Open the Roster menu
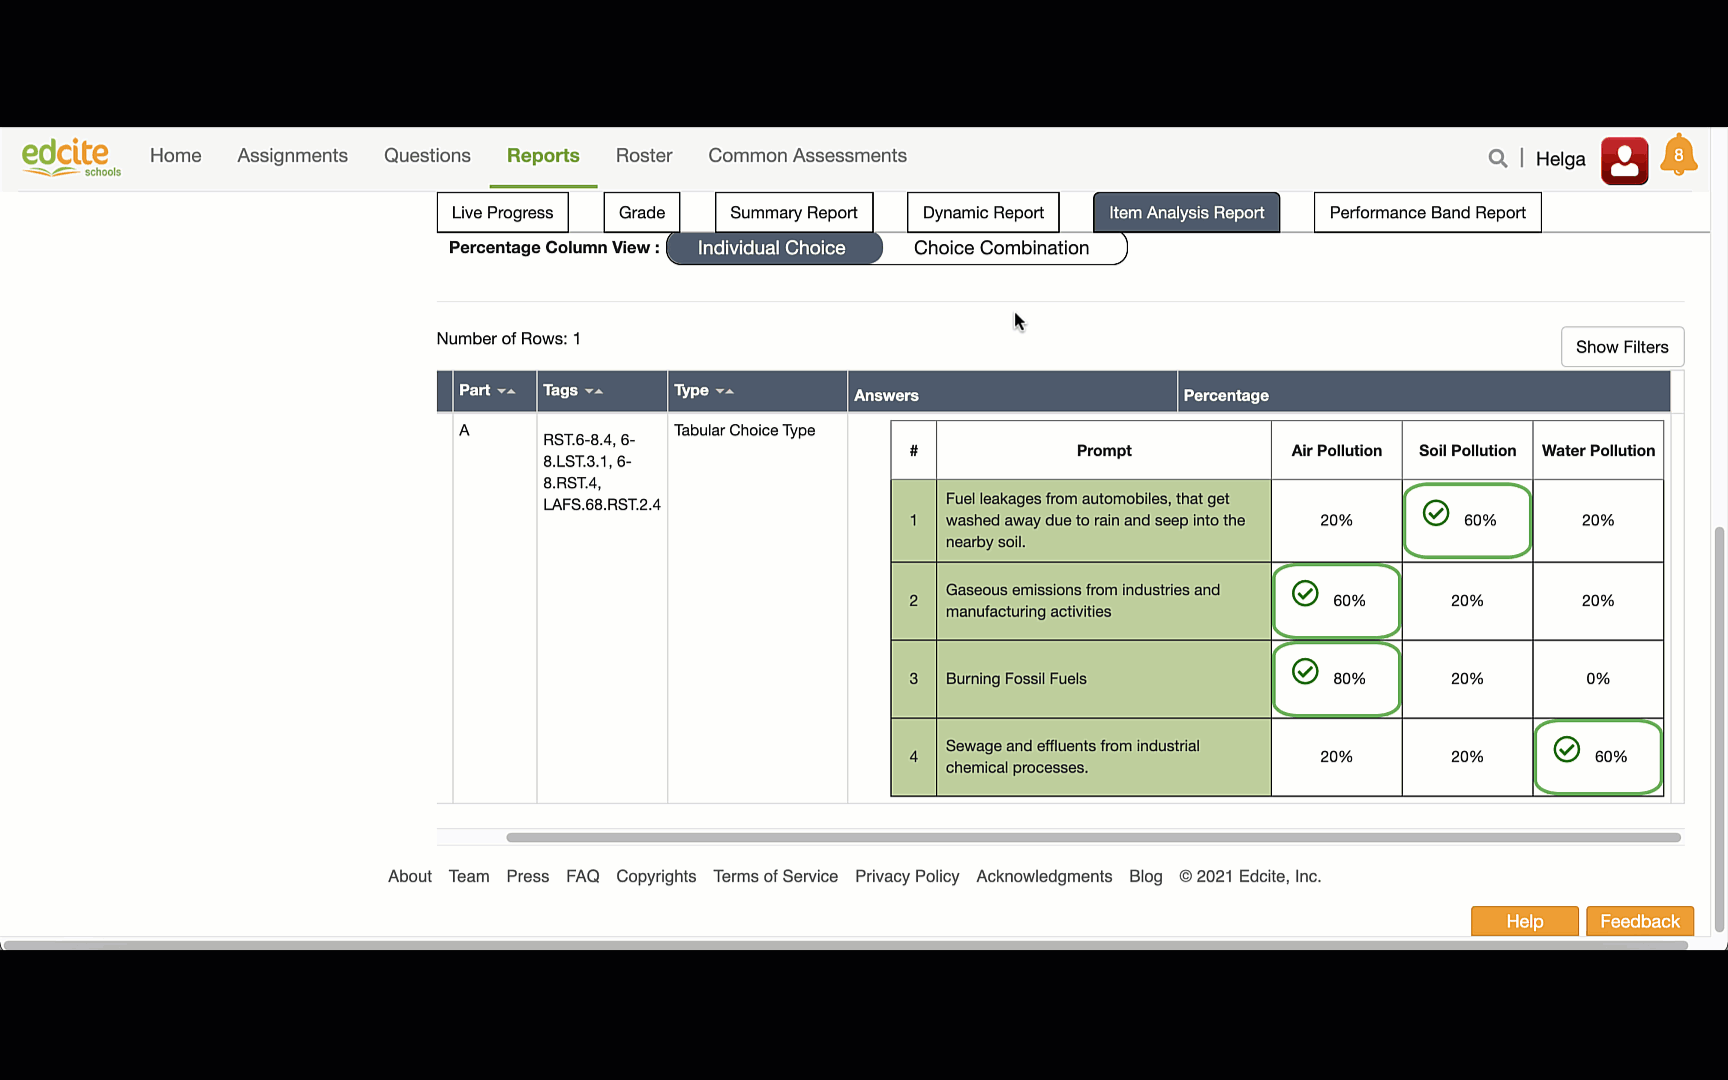Screen dimensions: 1728x1080 click(644, 156)
